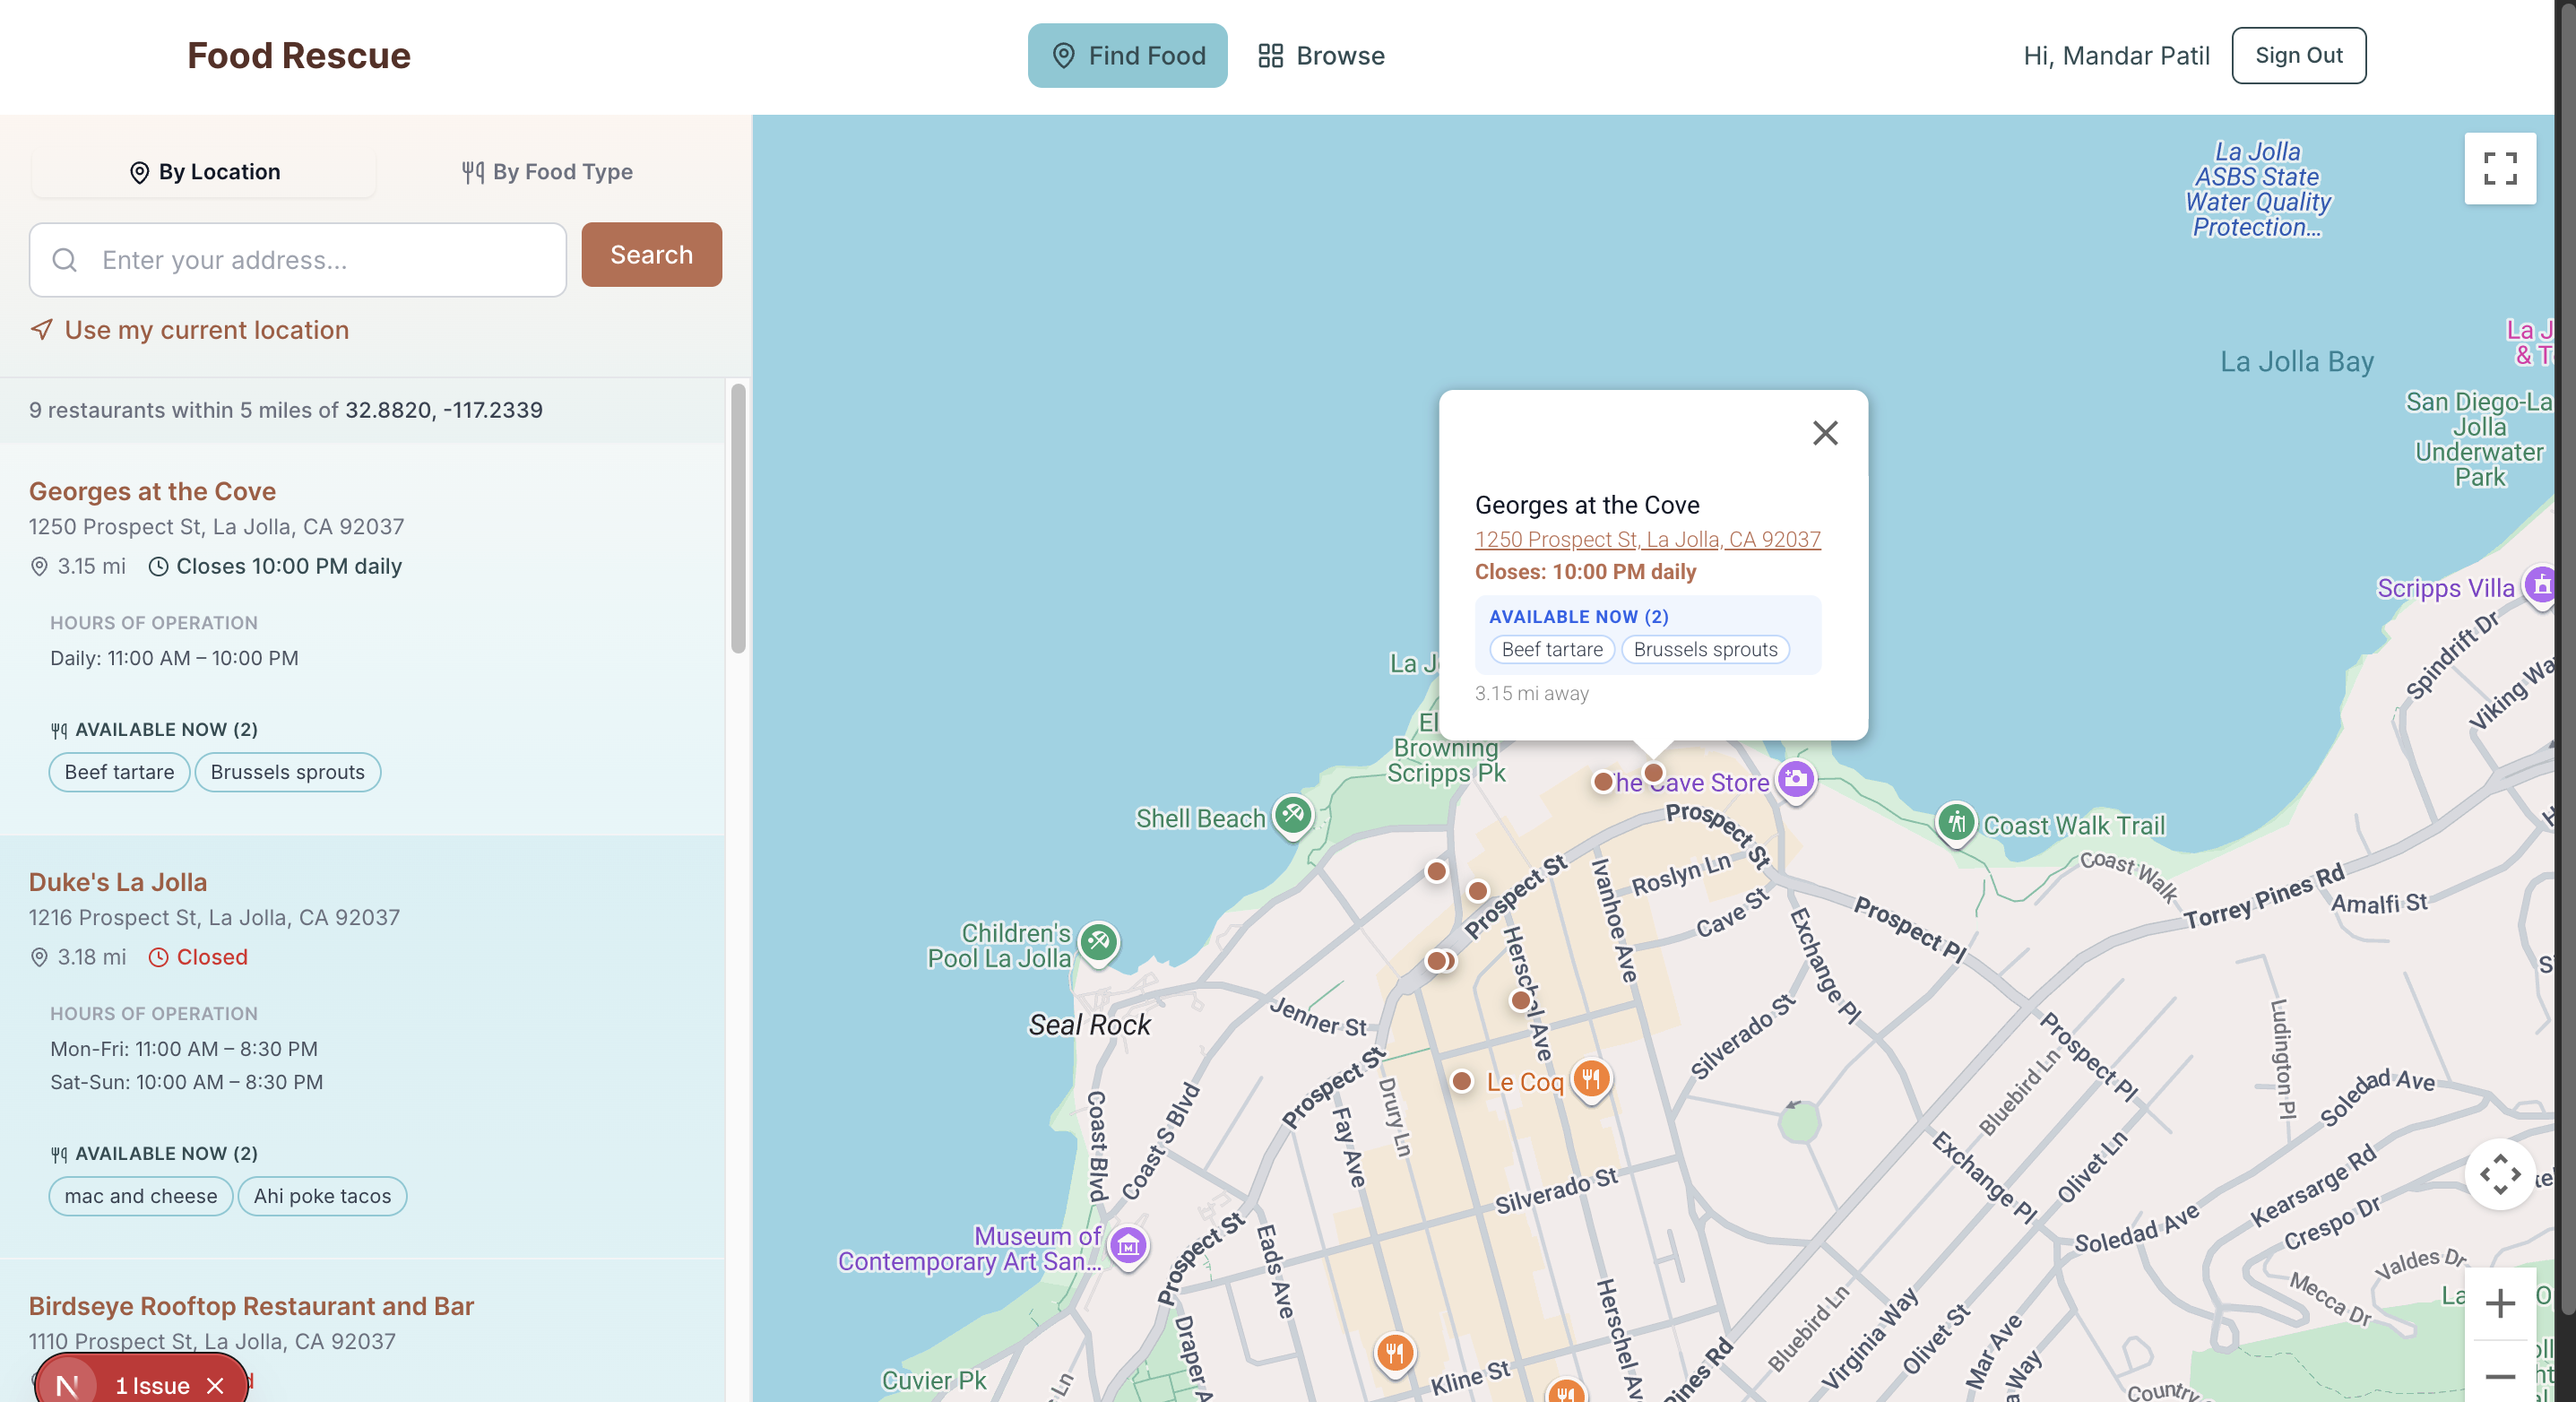Switch to the By Food Type tab
This screenshot has height=1402, width=2576.
pyautogui.click(x=547, y=172)
